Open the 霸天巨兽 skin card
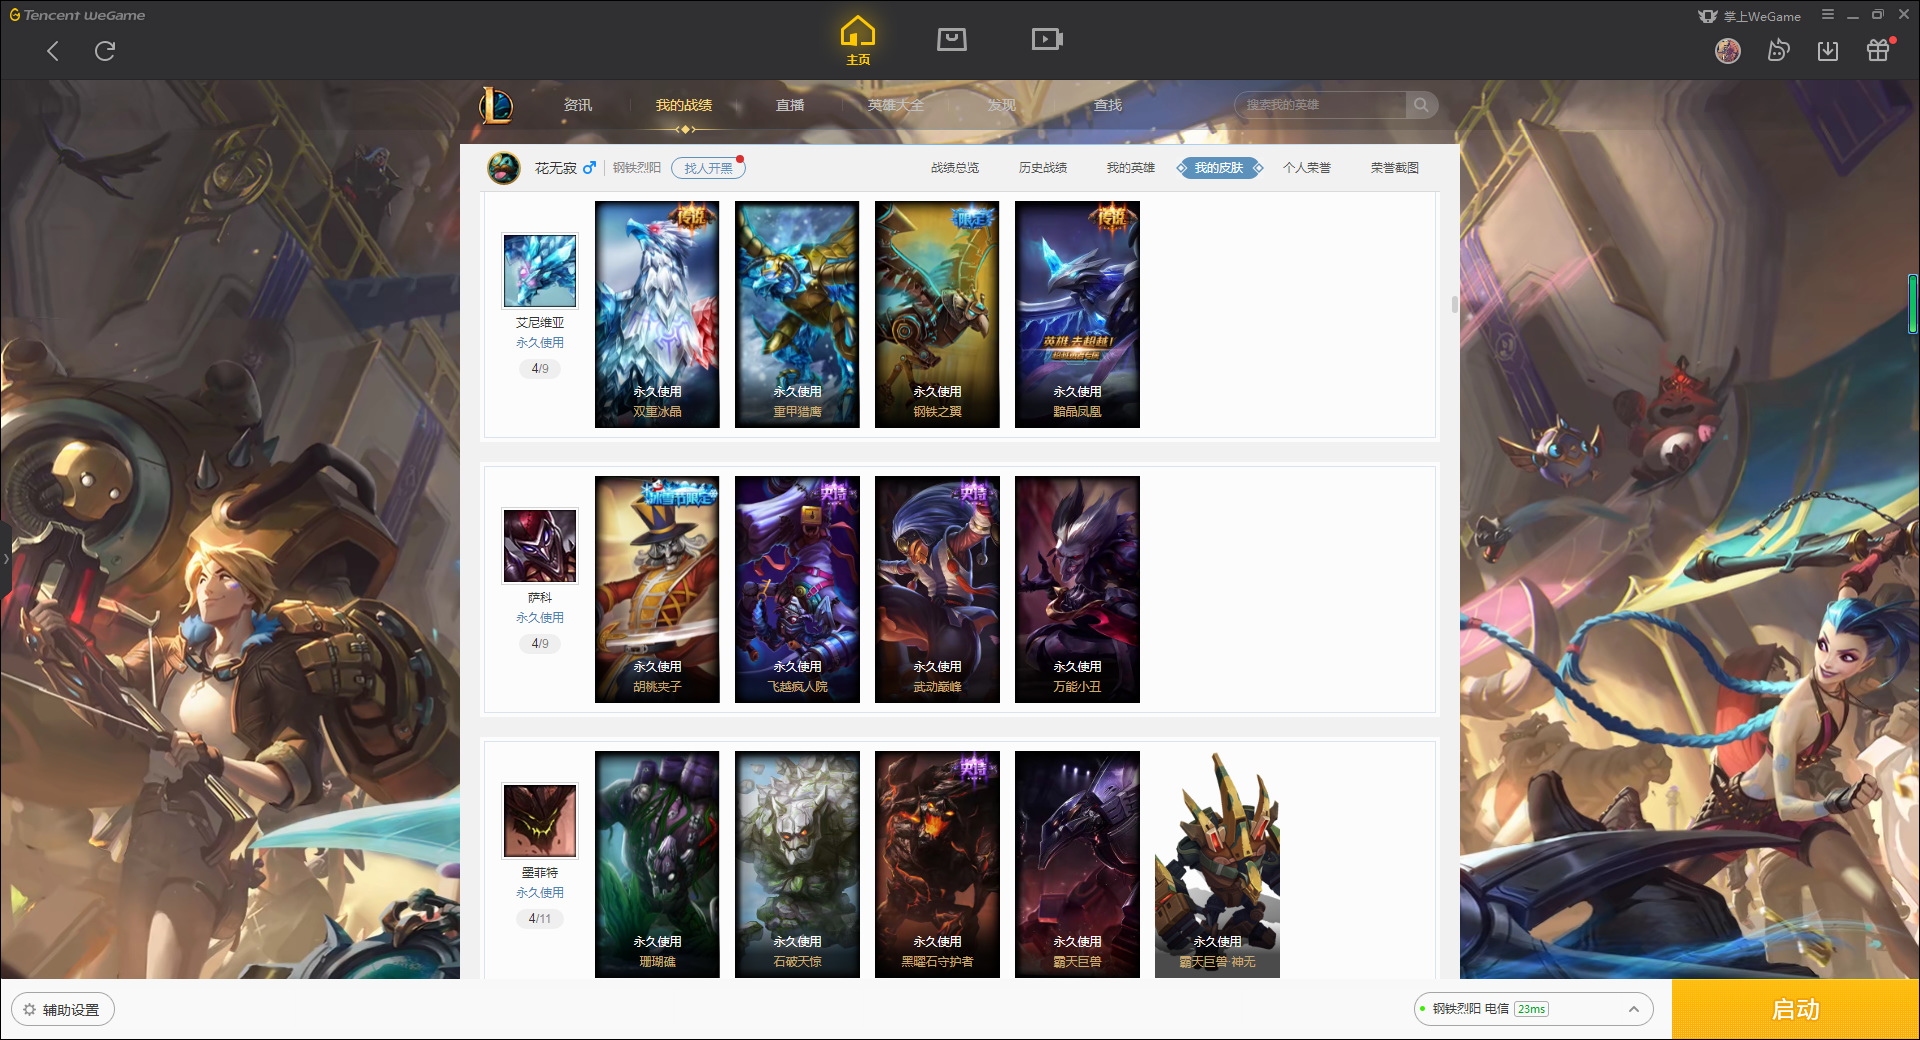The height and width of the screenshot is (1040, 1920). tap(1077, 864)
